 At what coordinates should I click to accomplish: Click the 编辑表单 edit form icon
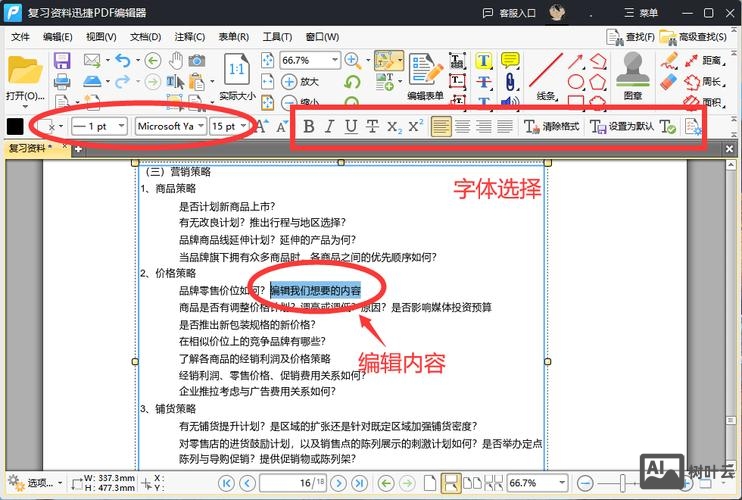click(425, 77)
